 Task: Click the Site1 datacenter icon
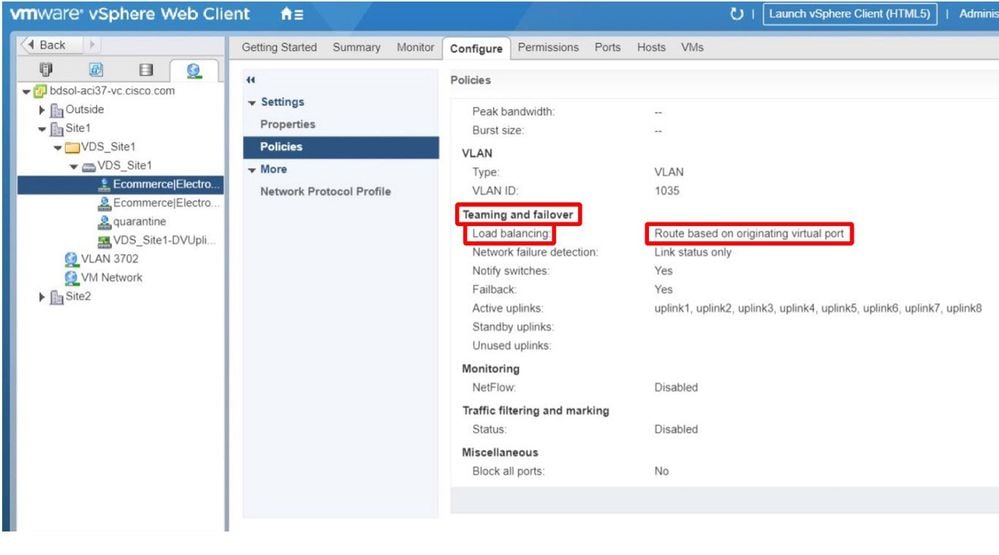click(57, 129)
